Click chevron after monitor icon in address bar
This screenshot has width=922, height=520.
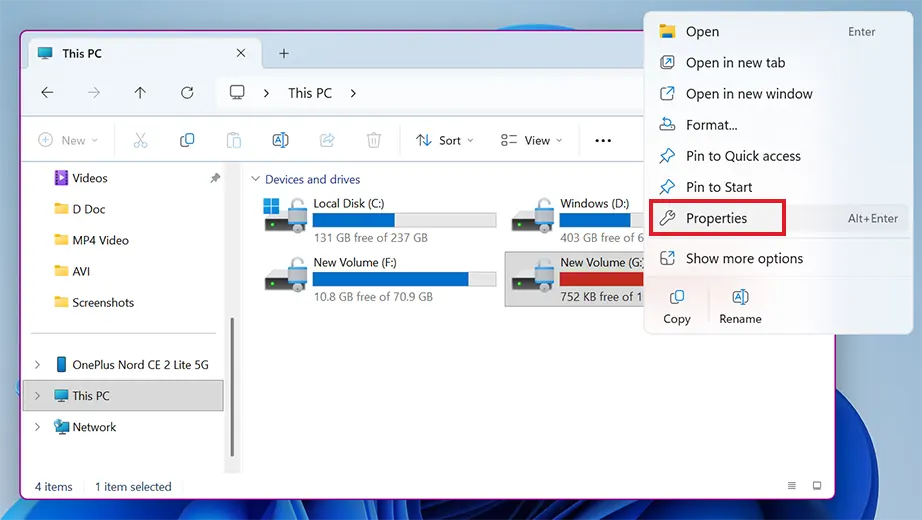tap(266, 93)
